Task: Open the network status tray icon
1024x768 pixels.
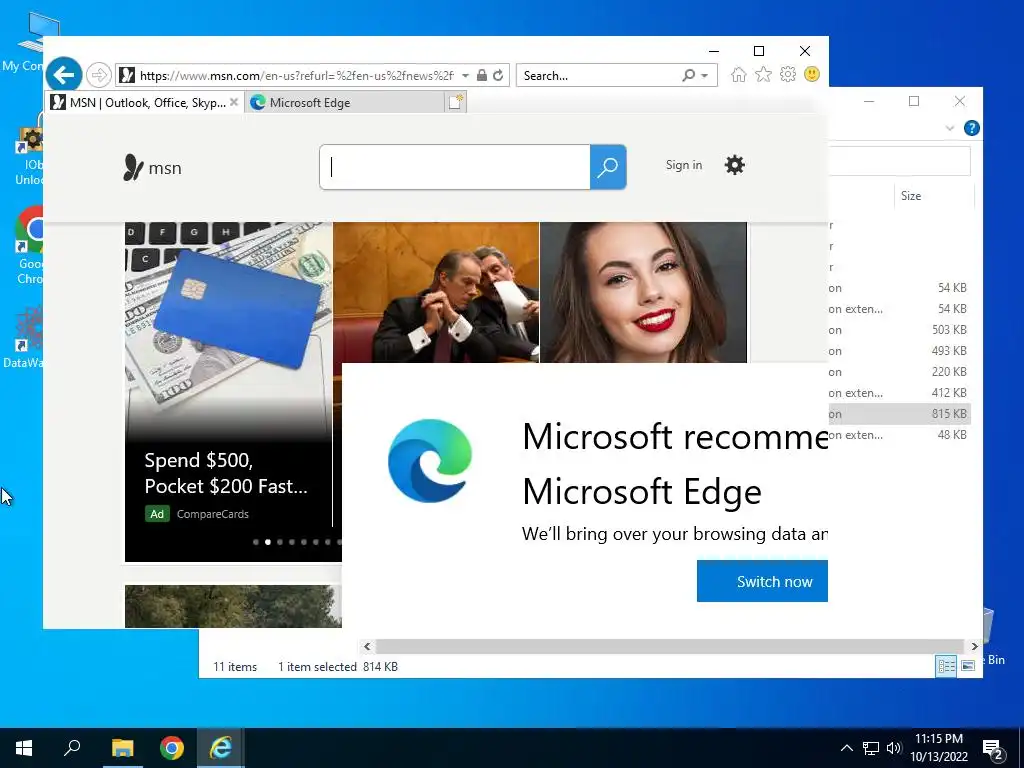Action: [871, 748]
